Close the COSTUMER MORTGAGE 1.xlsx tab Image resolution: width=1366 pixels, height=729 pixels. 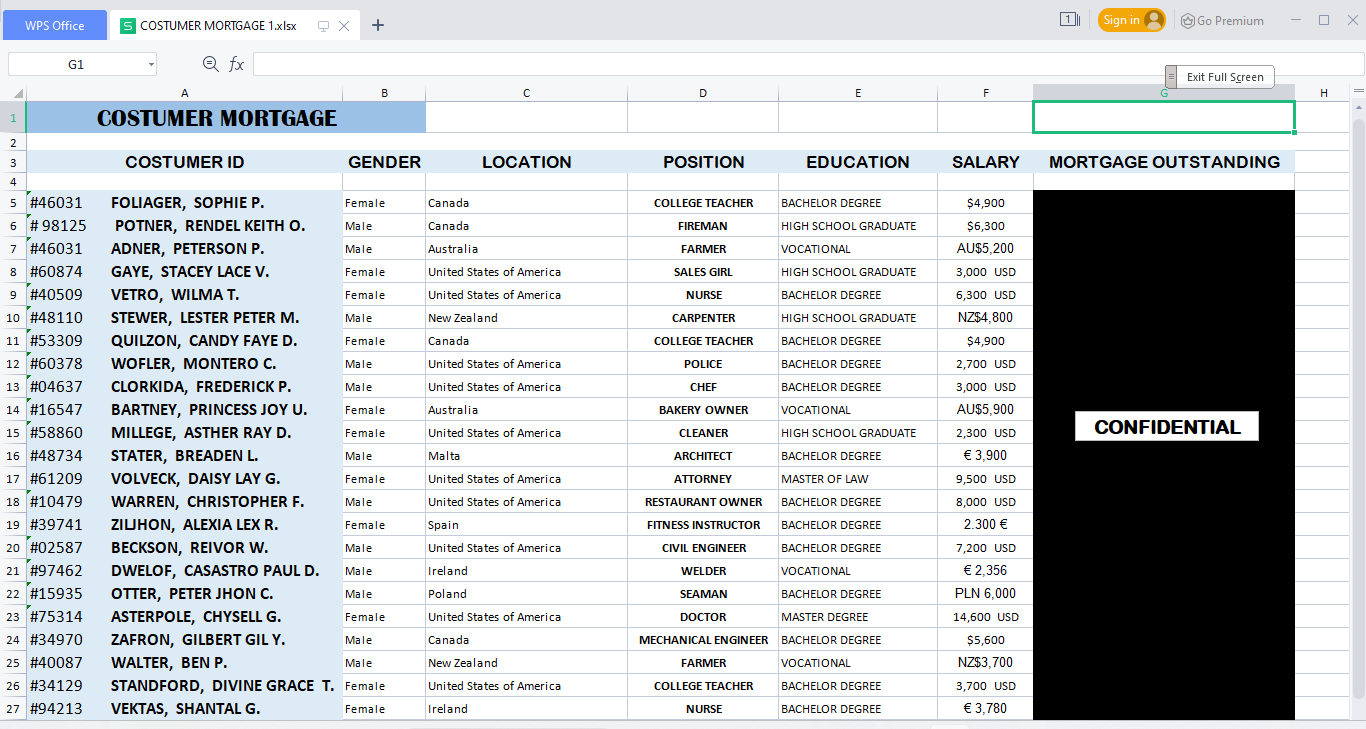pyautogui.click(x=344, y=26)
